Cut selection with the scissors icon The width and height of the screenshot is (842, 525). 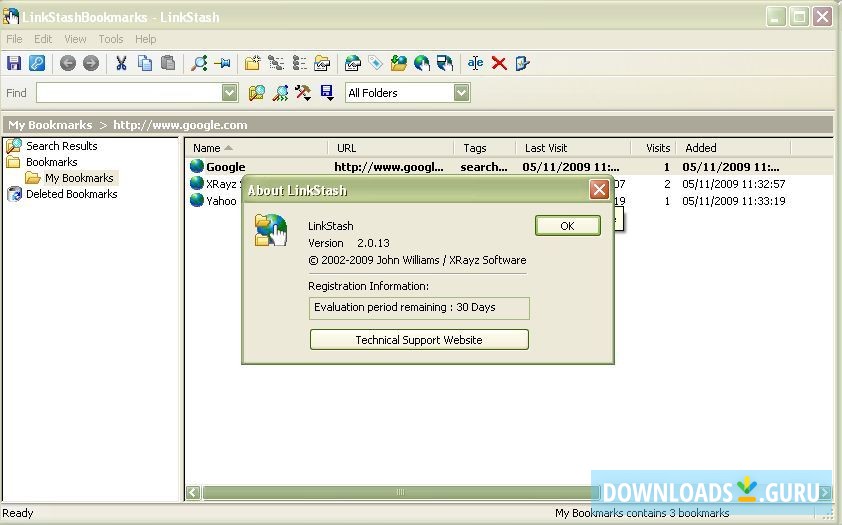(x=121, y=63)
